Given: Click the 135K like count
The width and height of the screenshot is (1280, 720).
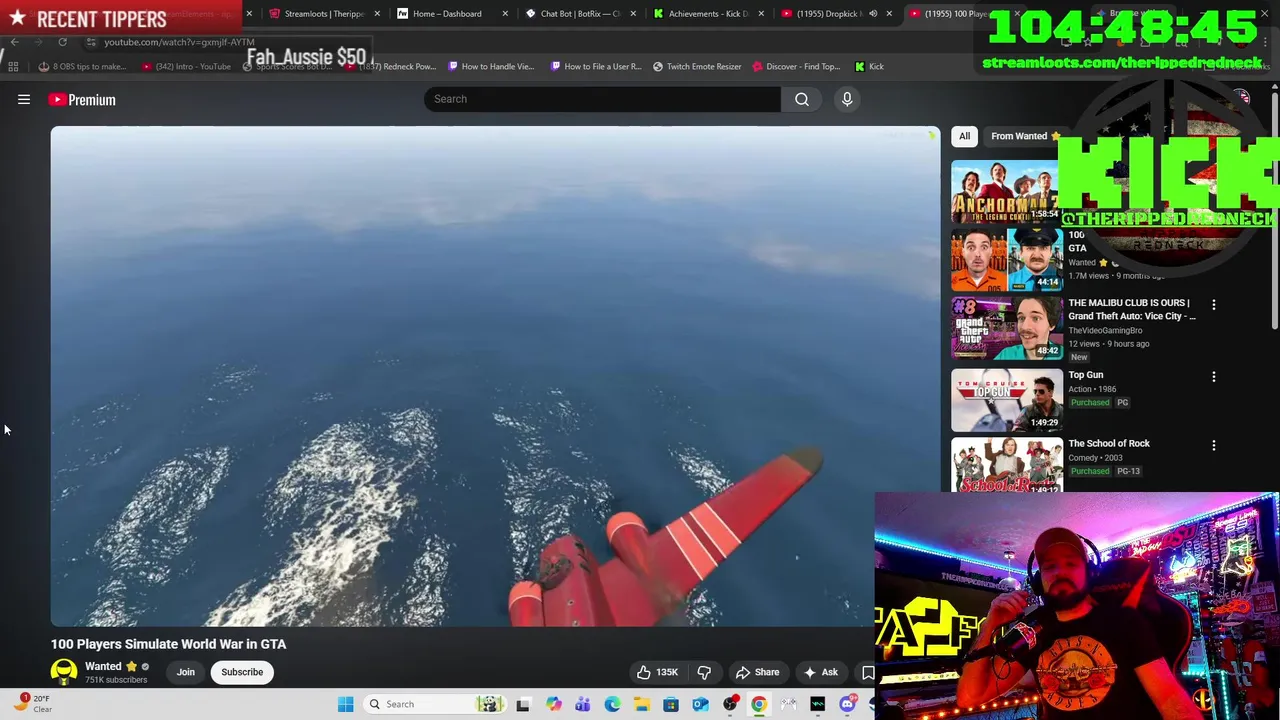Looking at the screenshot, I should [x=667, y=672].
